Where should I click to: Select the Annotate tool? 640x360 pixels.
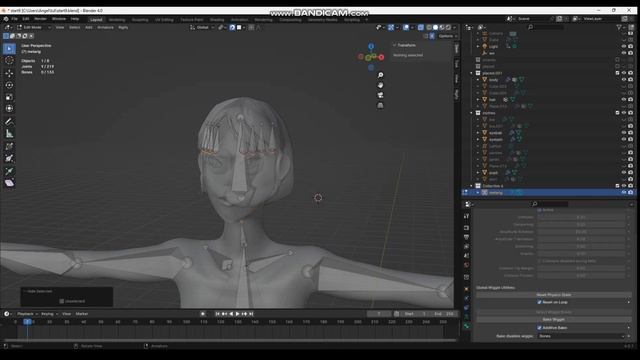coord(9,122)
